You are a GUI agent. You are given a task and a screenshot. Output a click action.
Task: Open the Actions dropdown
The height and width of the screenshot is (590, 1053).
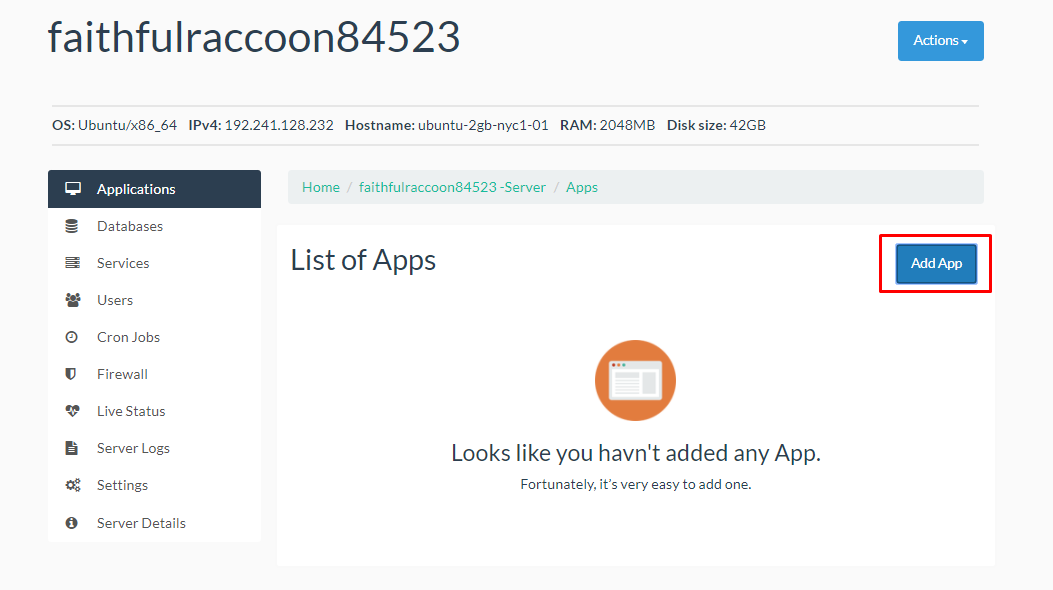click(940, 40)
